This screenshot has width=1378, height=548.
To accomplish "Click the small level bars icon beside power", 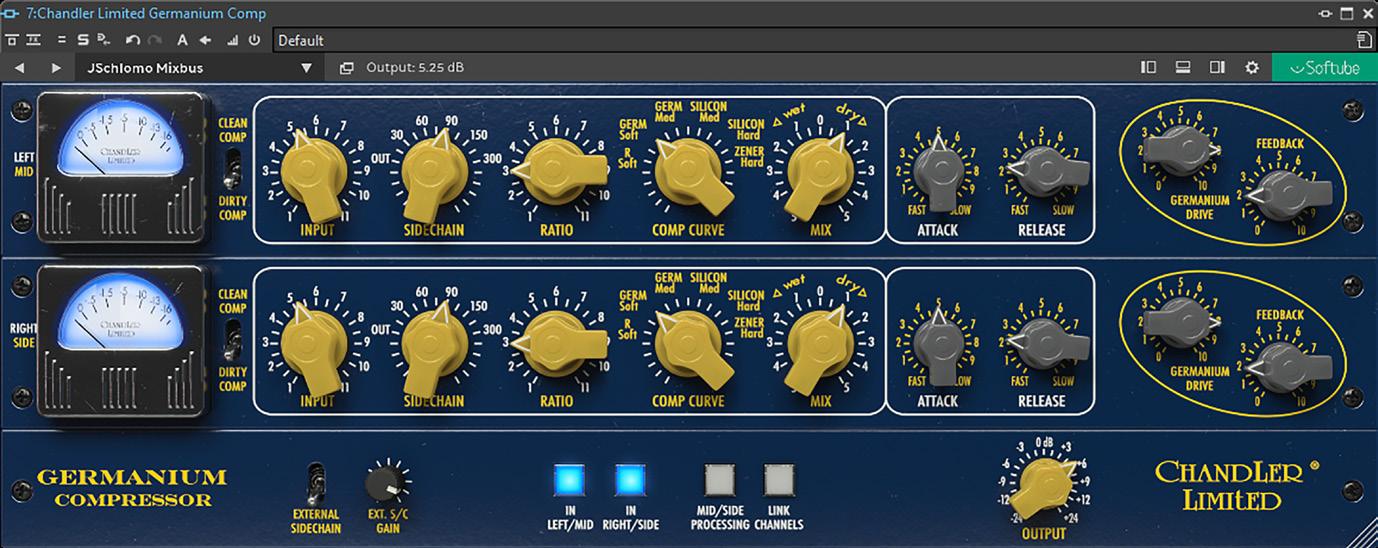I will (234, 40).
